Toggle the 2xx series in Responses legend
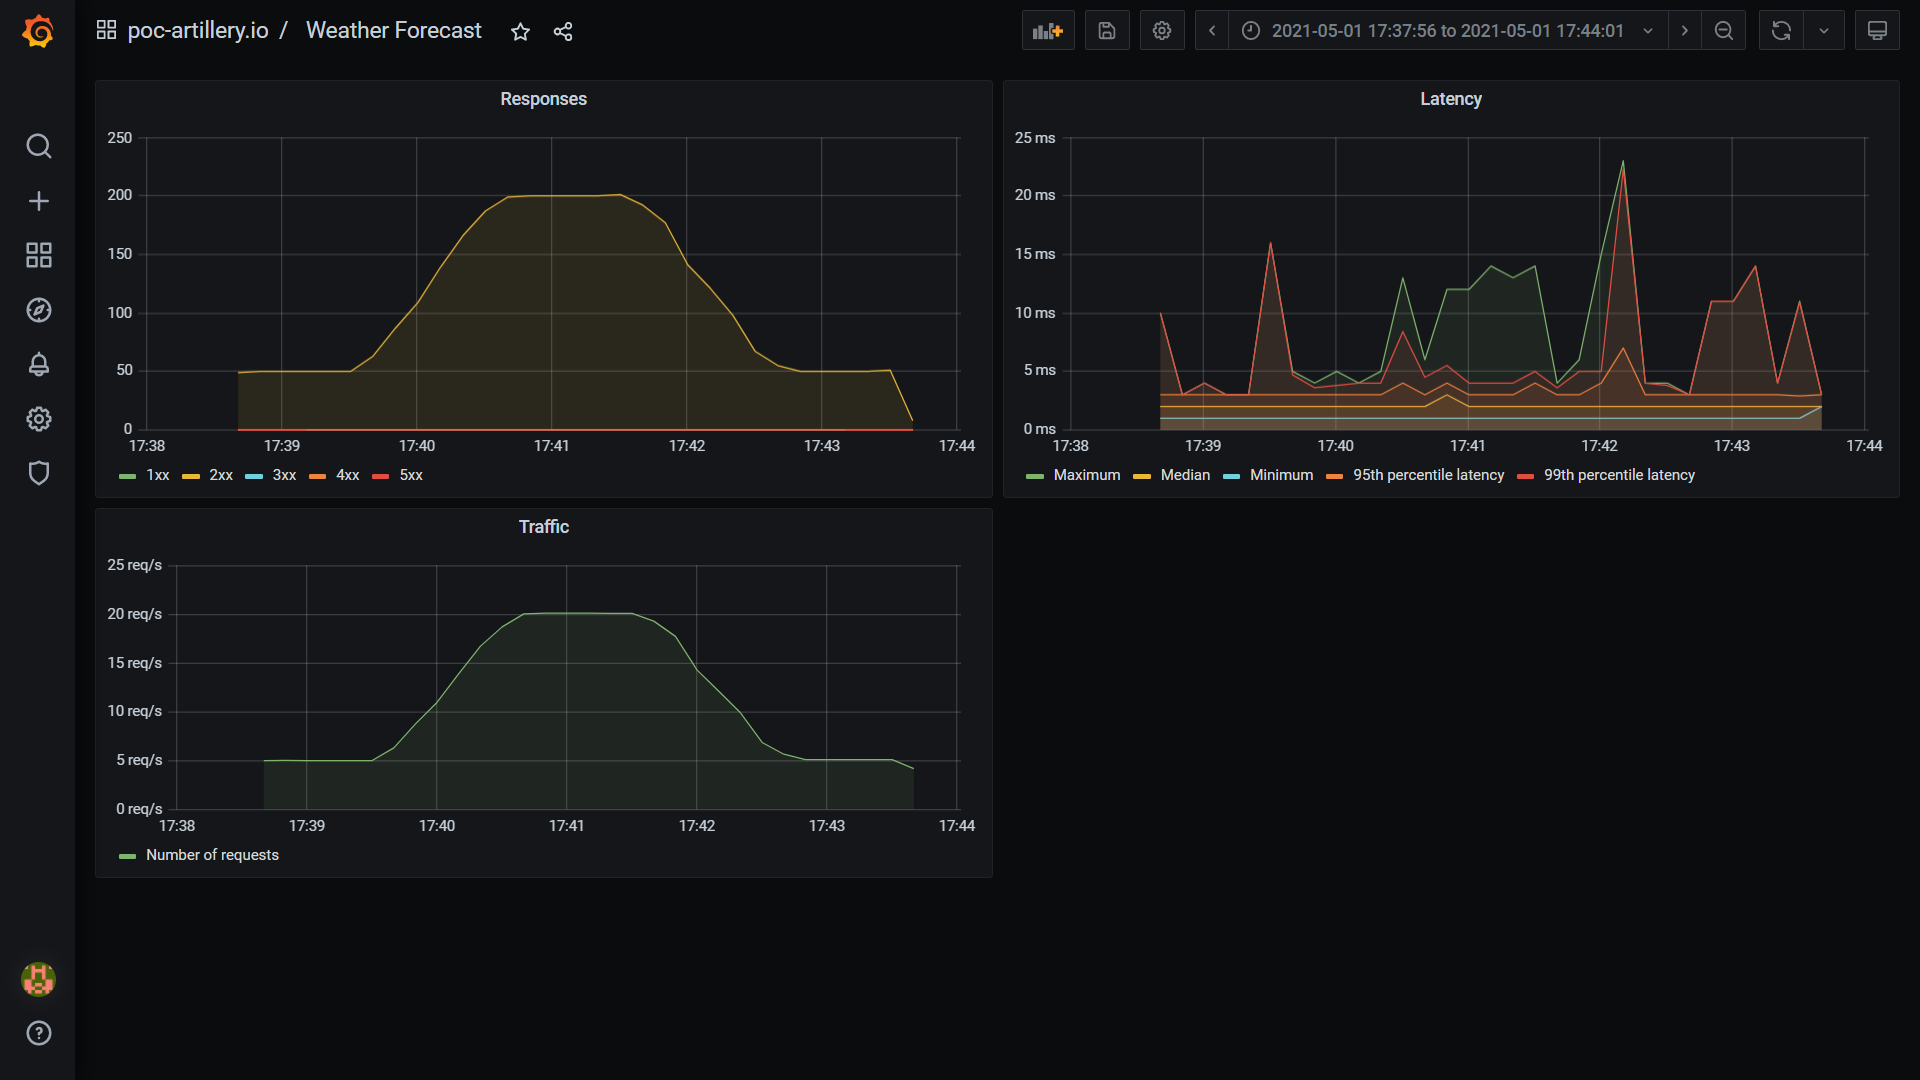The width and height of the screenshot is (1920, 1080). coord(220,475)
